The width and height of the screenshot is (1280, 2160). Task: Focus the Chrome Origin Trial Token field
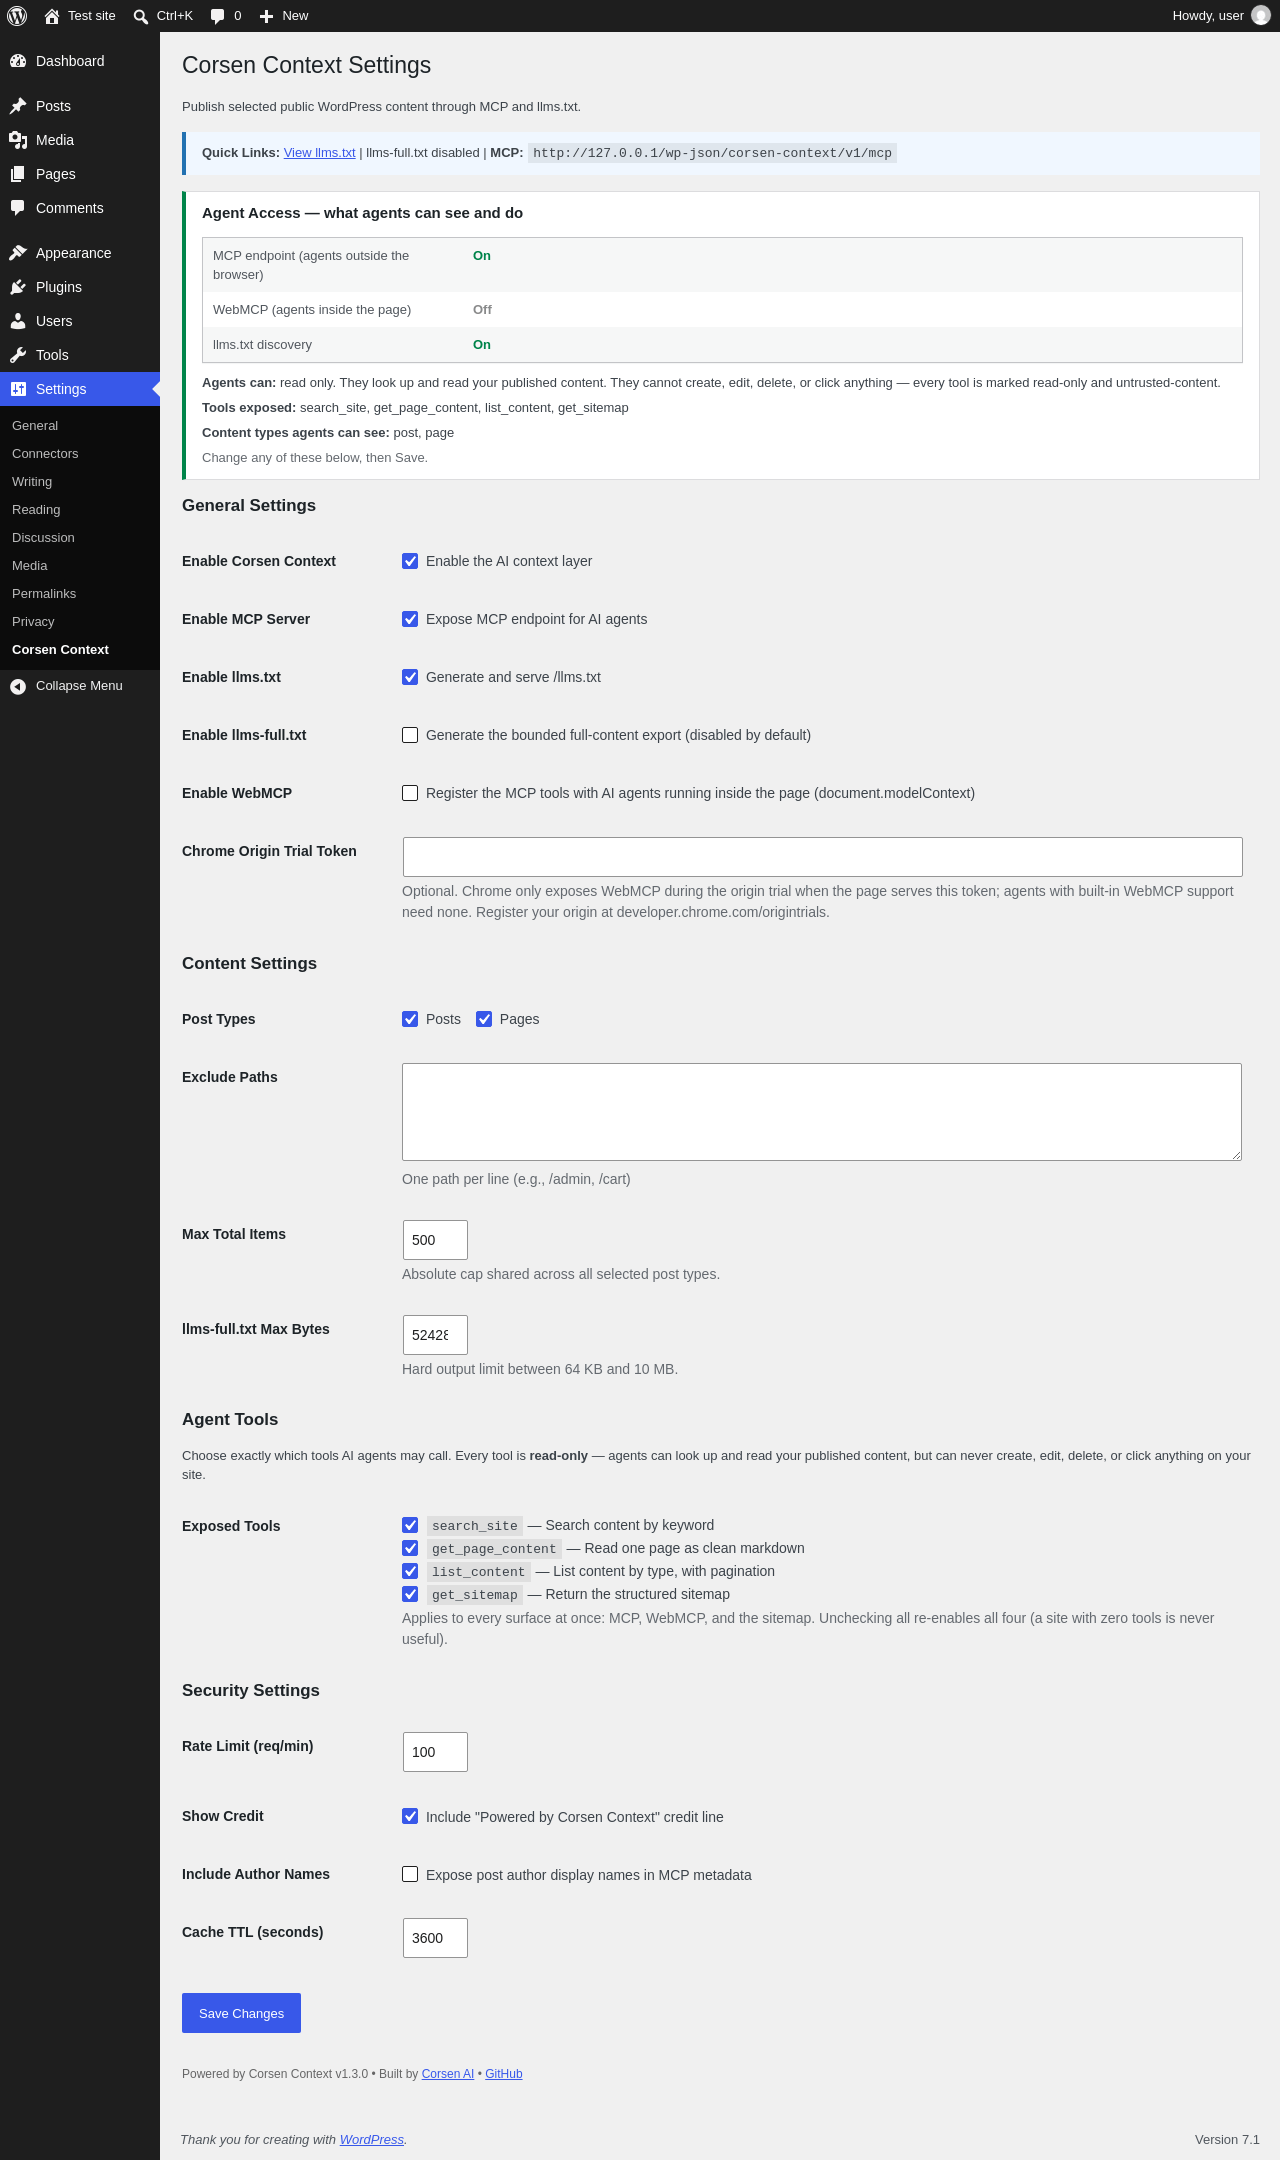tap(823, 857)
